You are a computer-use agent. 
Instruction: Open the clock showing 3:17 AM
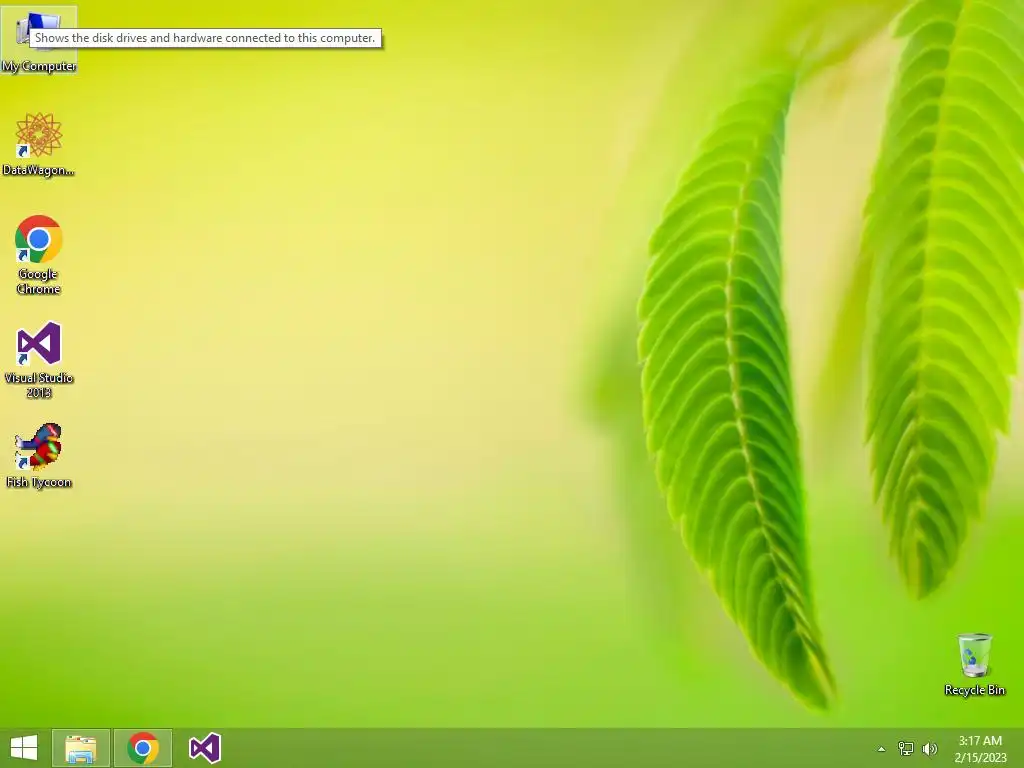coord(980,741)
